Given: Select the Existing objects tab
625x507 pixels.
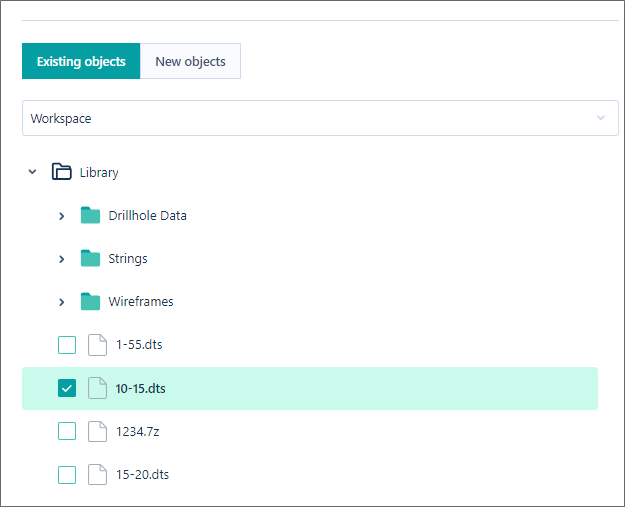Looking at the screenshot, I should click(x=81, y=61).
